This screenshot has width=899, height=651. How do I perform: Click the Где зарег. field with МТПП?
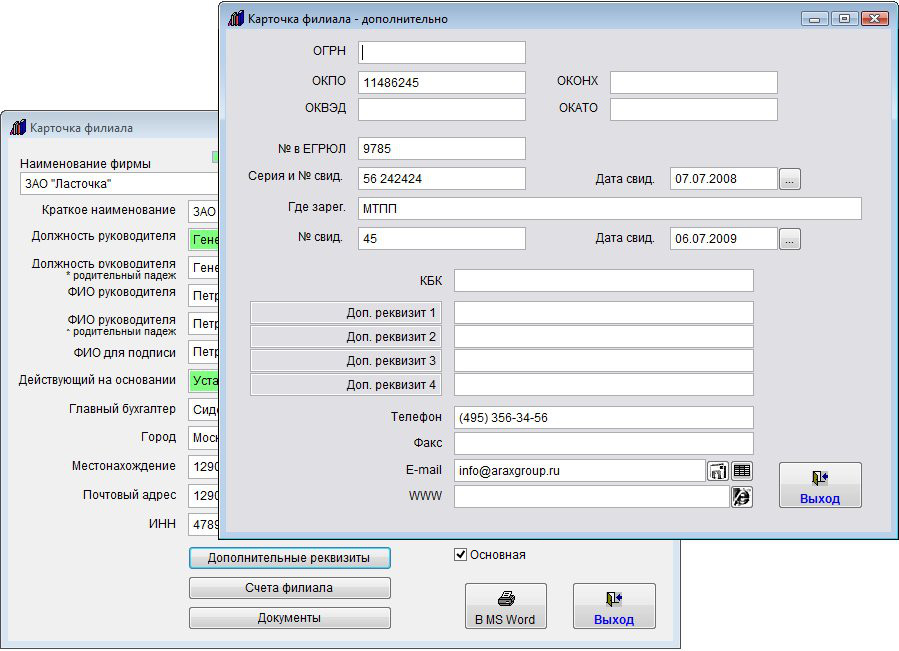[609, 208]
